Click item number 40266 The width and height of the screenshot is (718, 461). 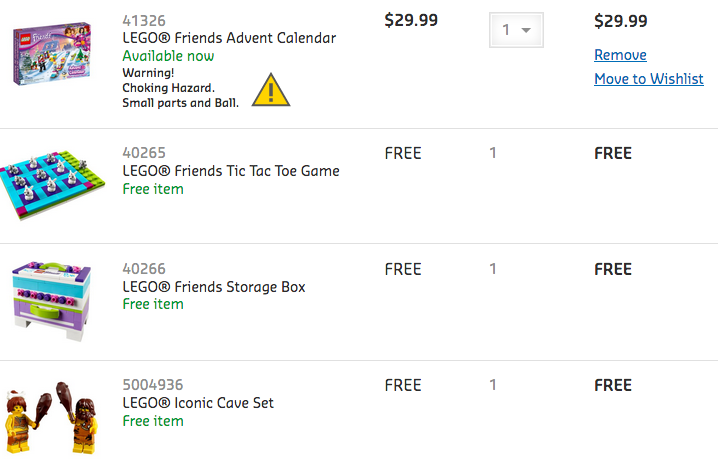coord(144,269)
